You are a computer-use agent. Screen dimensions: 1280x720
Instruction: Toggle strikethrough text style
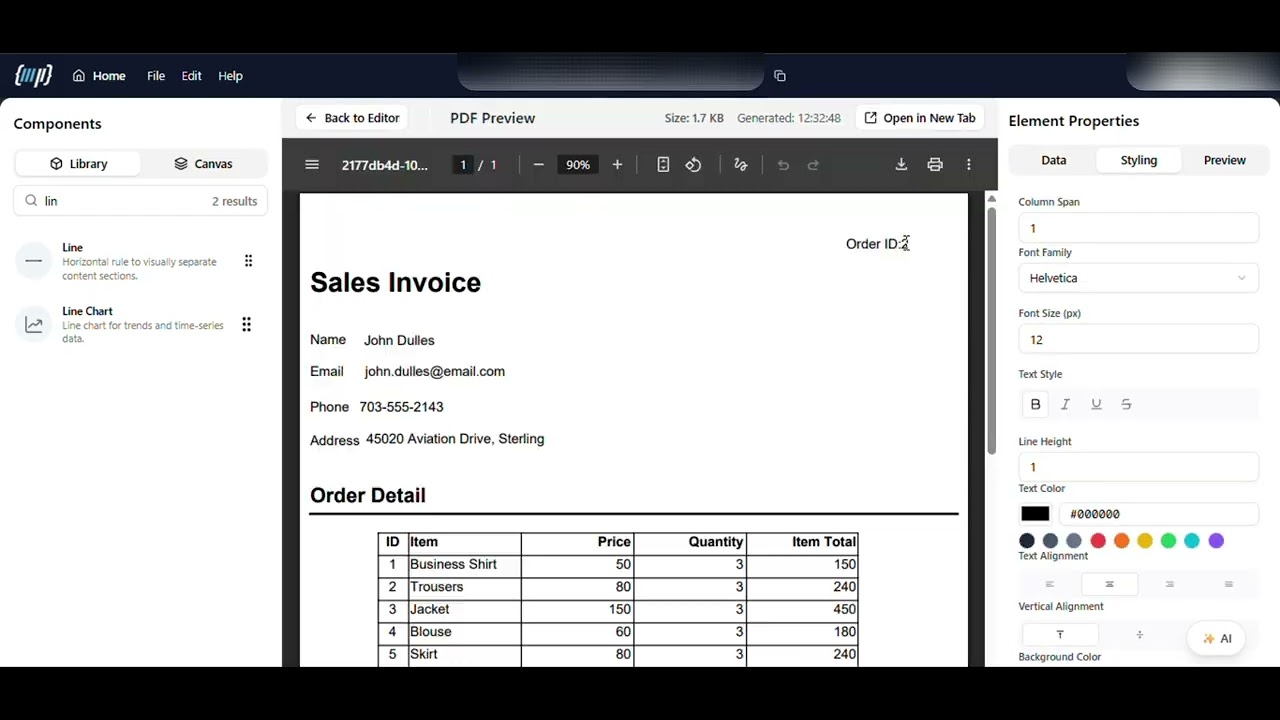pos(1126,404)
